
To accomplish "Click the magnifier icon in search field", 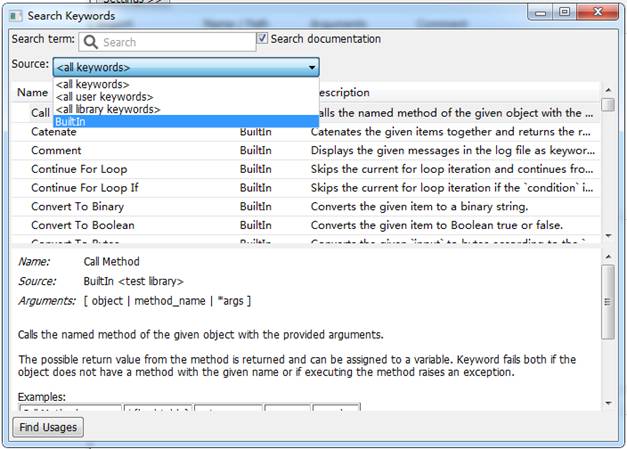I will point(90,42).
